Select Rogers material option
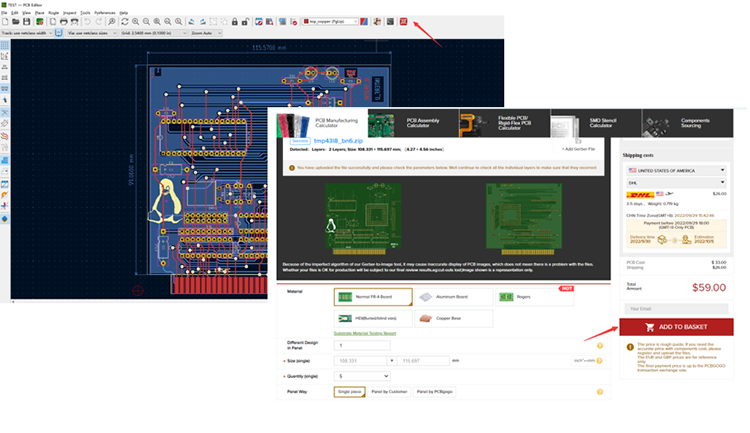 pyautogui.click(x=534, y=297)
